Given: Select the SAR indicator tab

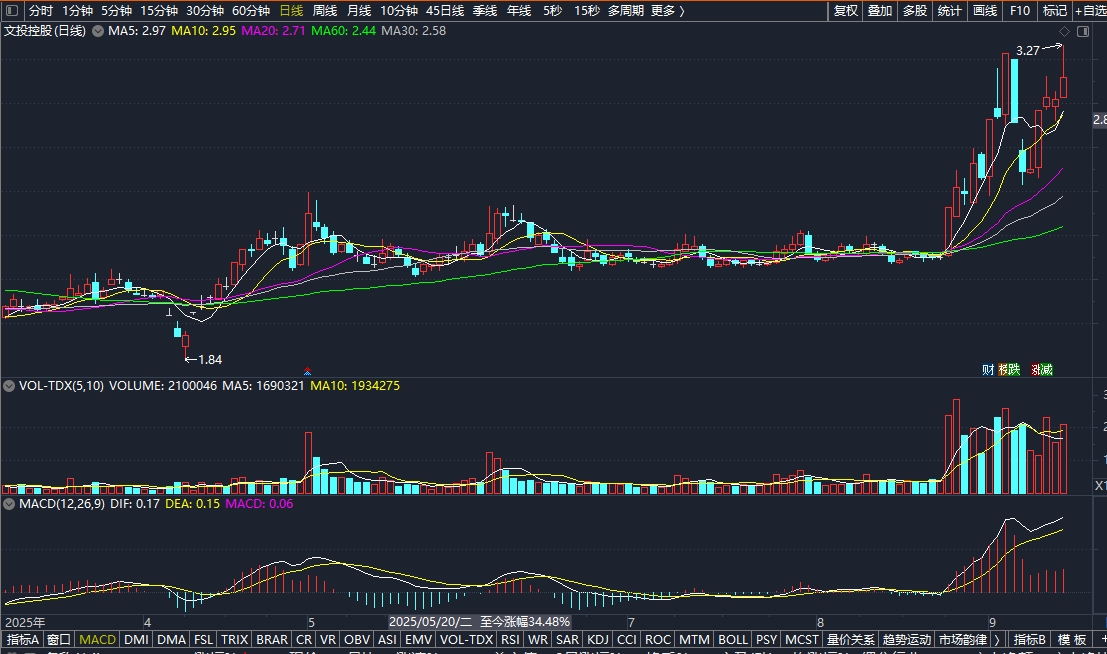Looking at the screenshot, I should pyautogui.click(x=567, y=639).
